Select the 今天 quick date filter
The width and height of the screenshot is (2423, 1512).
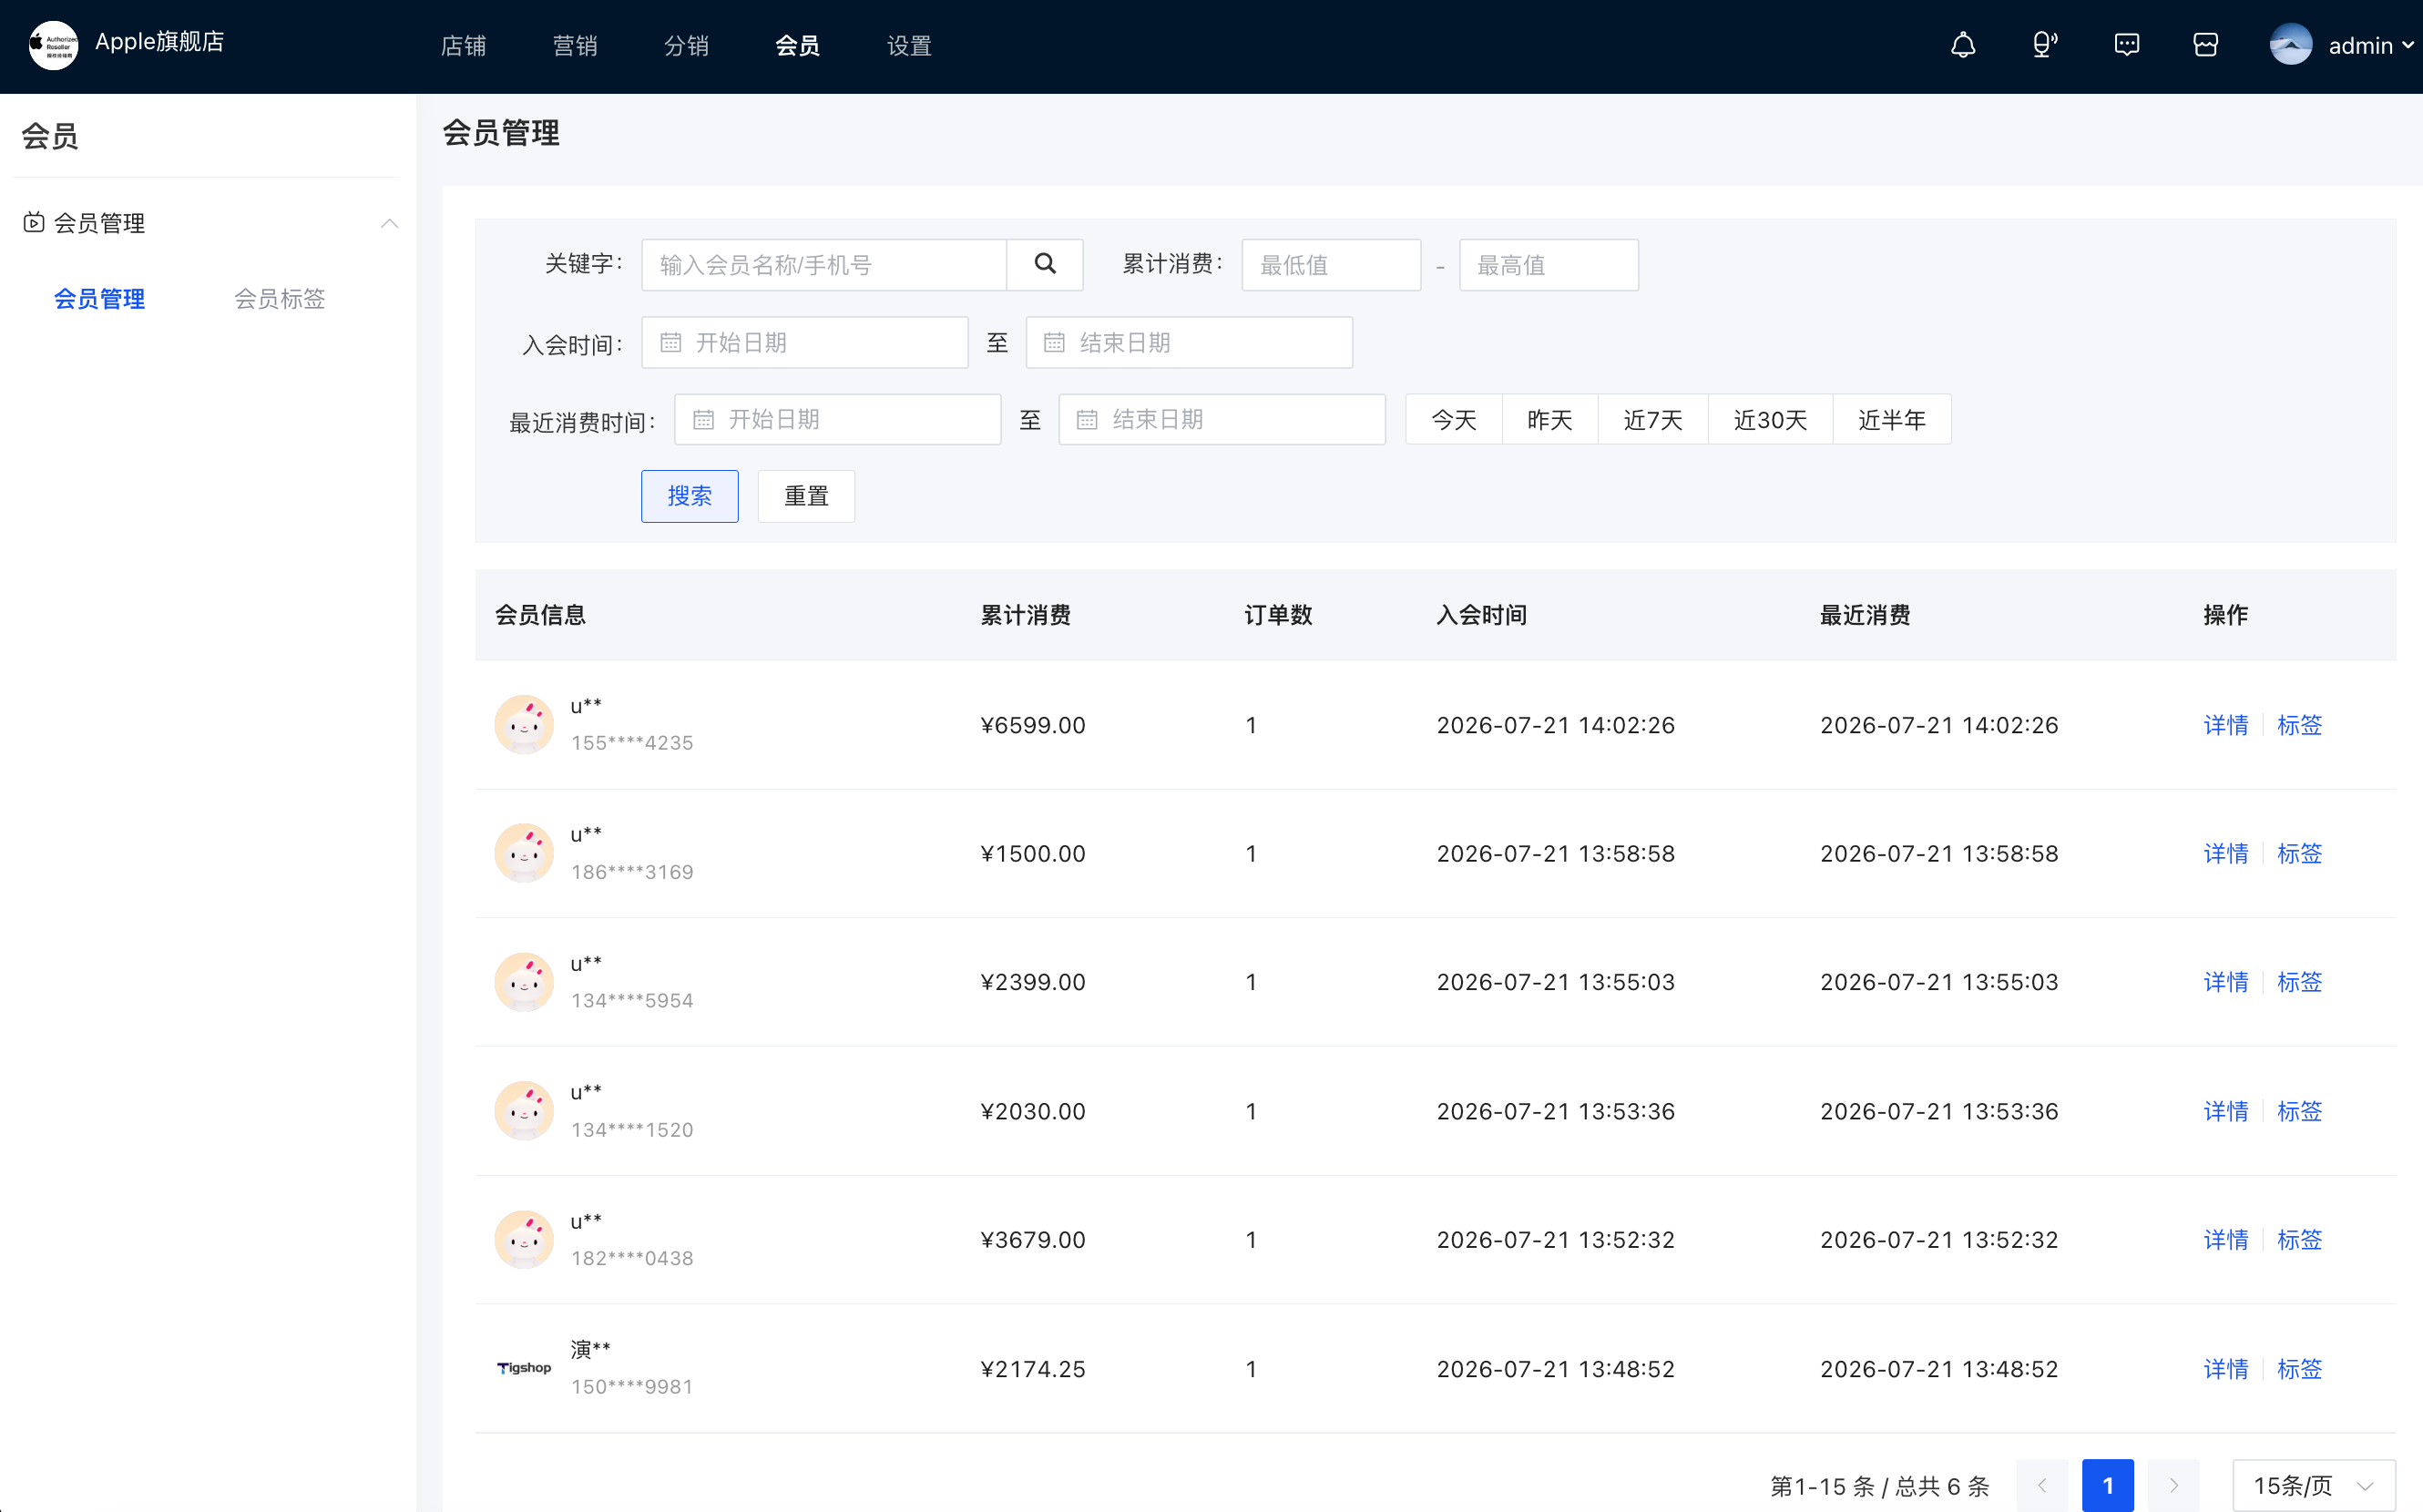1454,419
